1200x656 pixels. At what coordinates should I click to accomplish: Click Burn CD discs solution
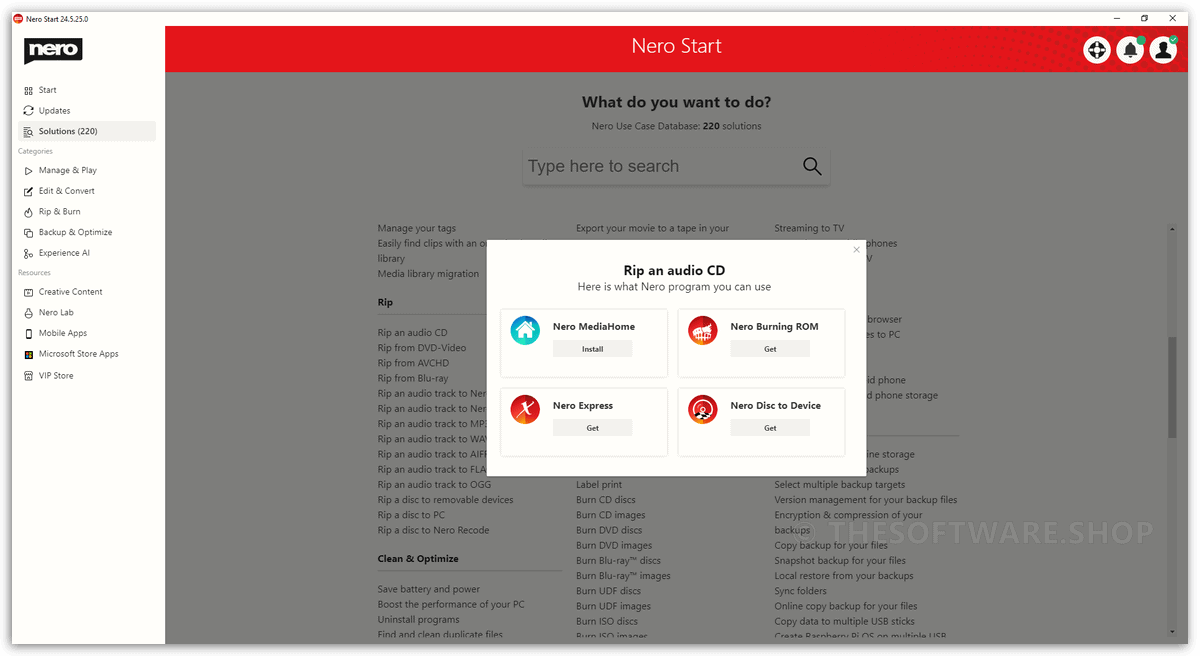[x=606, y=500]
